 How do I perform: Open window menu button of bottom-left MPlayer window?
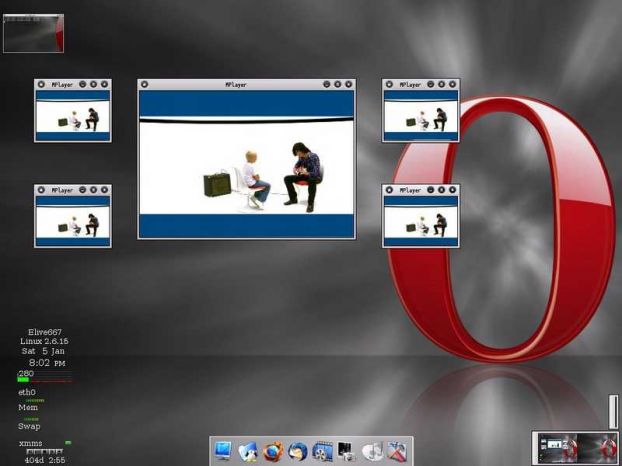[41, 190]
